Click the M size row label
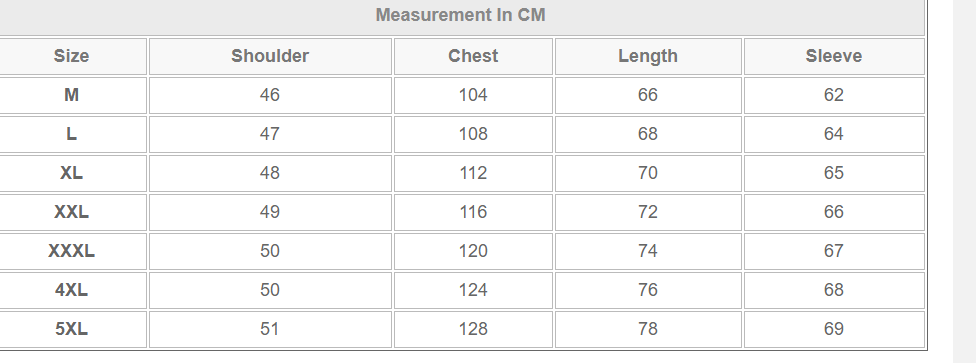976x363 pixels. coord(72,95)
